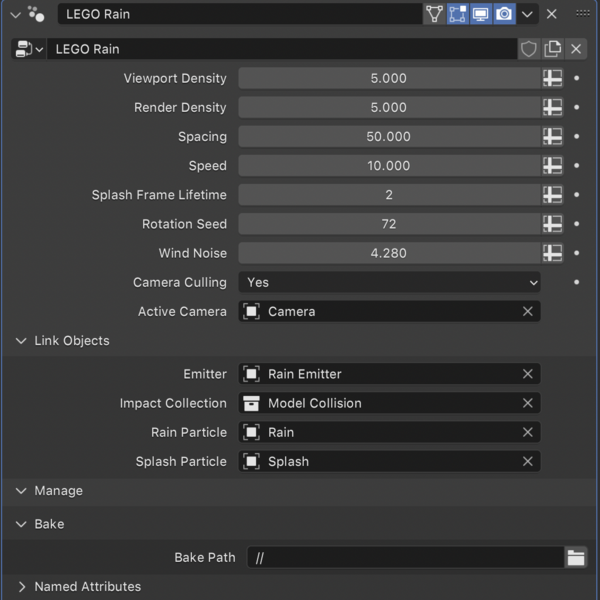
Task: Toggle viewport display for LEGO Rain modifier
Action: (481, 14)
